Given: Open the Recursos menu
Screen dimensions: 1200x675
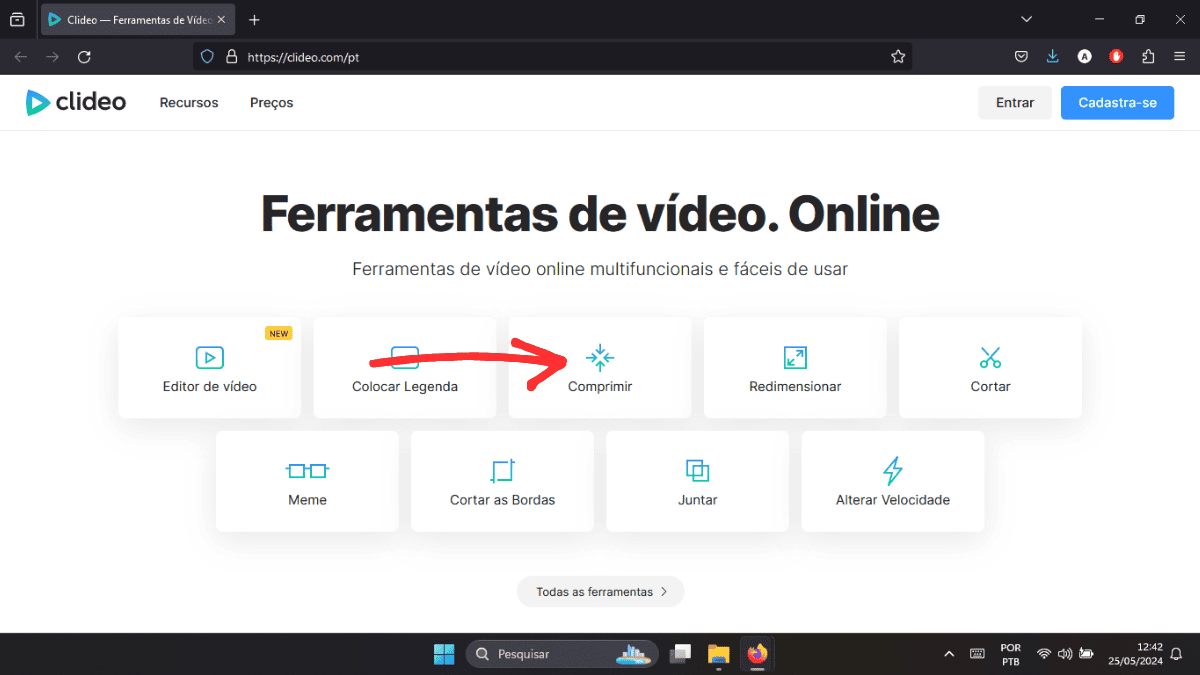Looking at the screenshot, I should click(x=188, y=102).
